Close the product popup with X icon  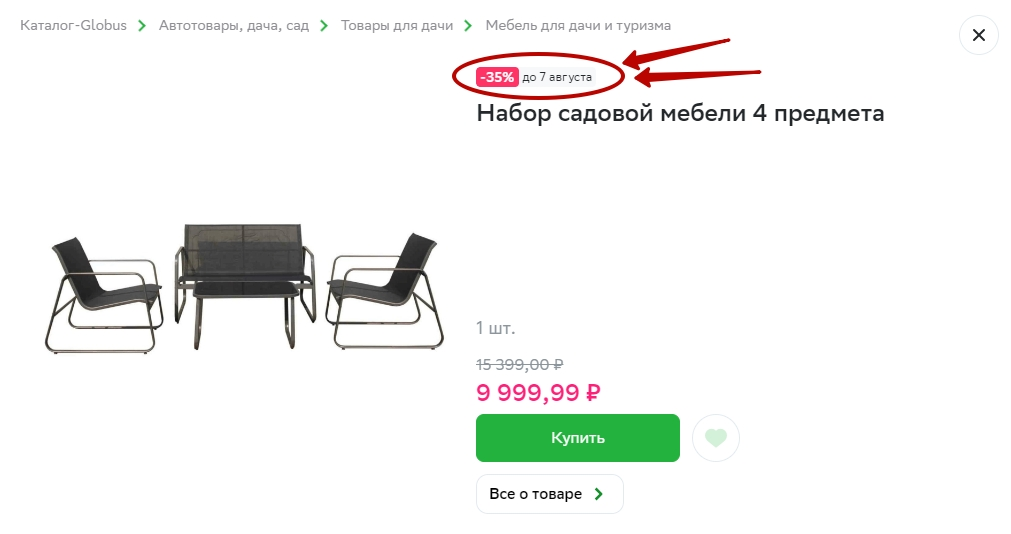coord(978,35)
